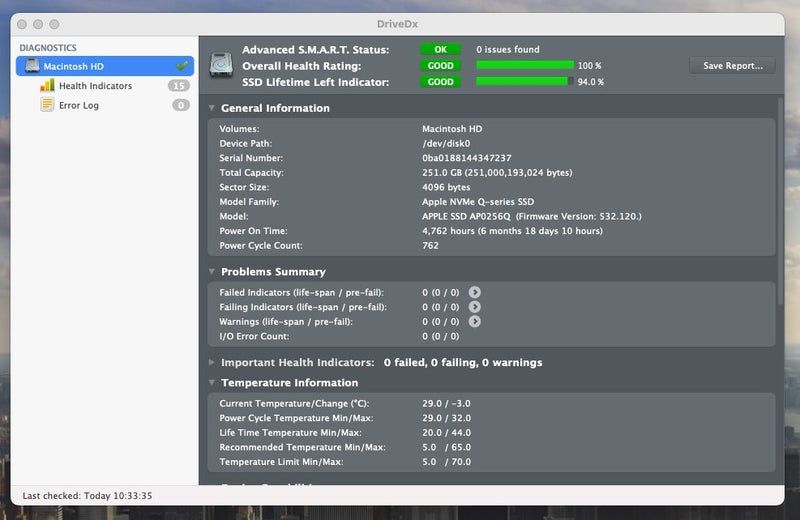Screen dimensions: 800x520
Task: Select Macintosh HD in the Diagnostics list
Action: coord(105,66)
